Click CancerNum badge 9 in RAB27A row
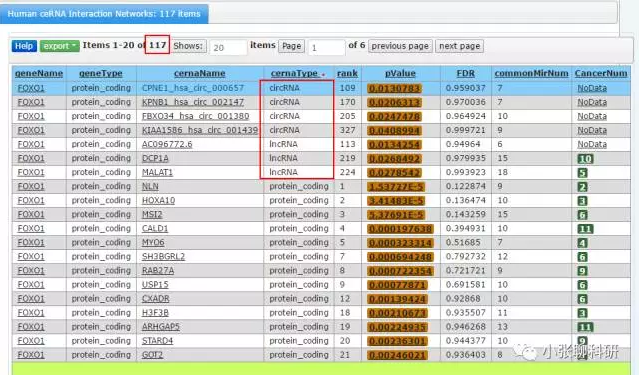 click(583, 271)
